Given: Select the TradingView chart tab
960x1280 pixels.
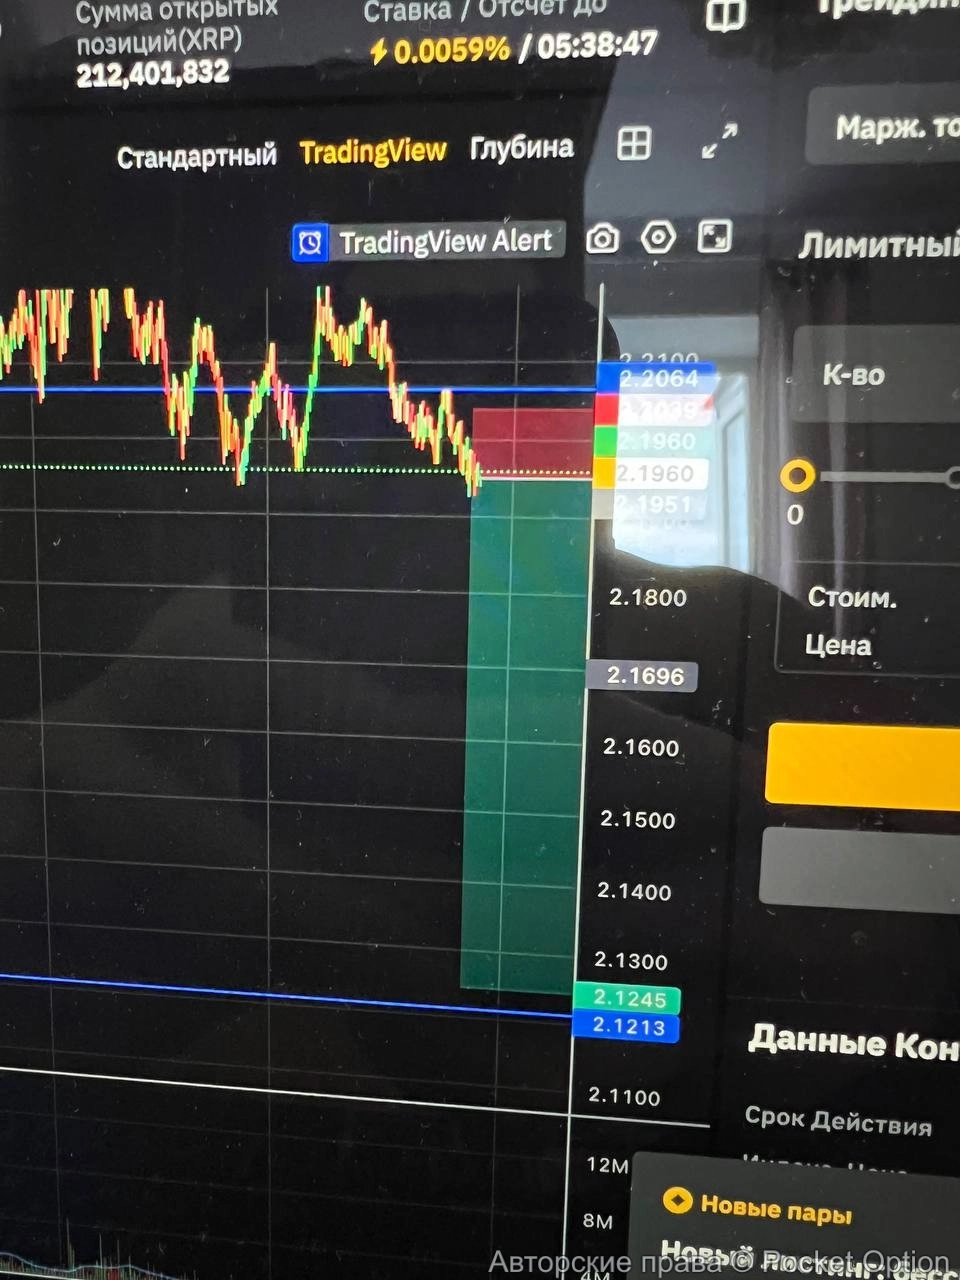Looking at the screenshot, I should (x=372, y=152).
